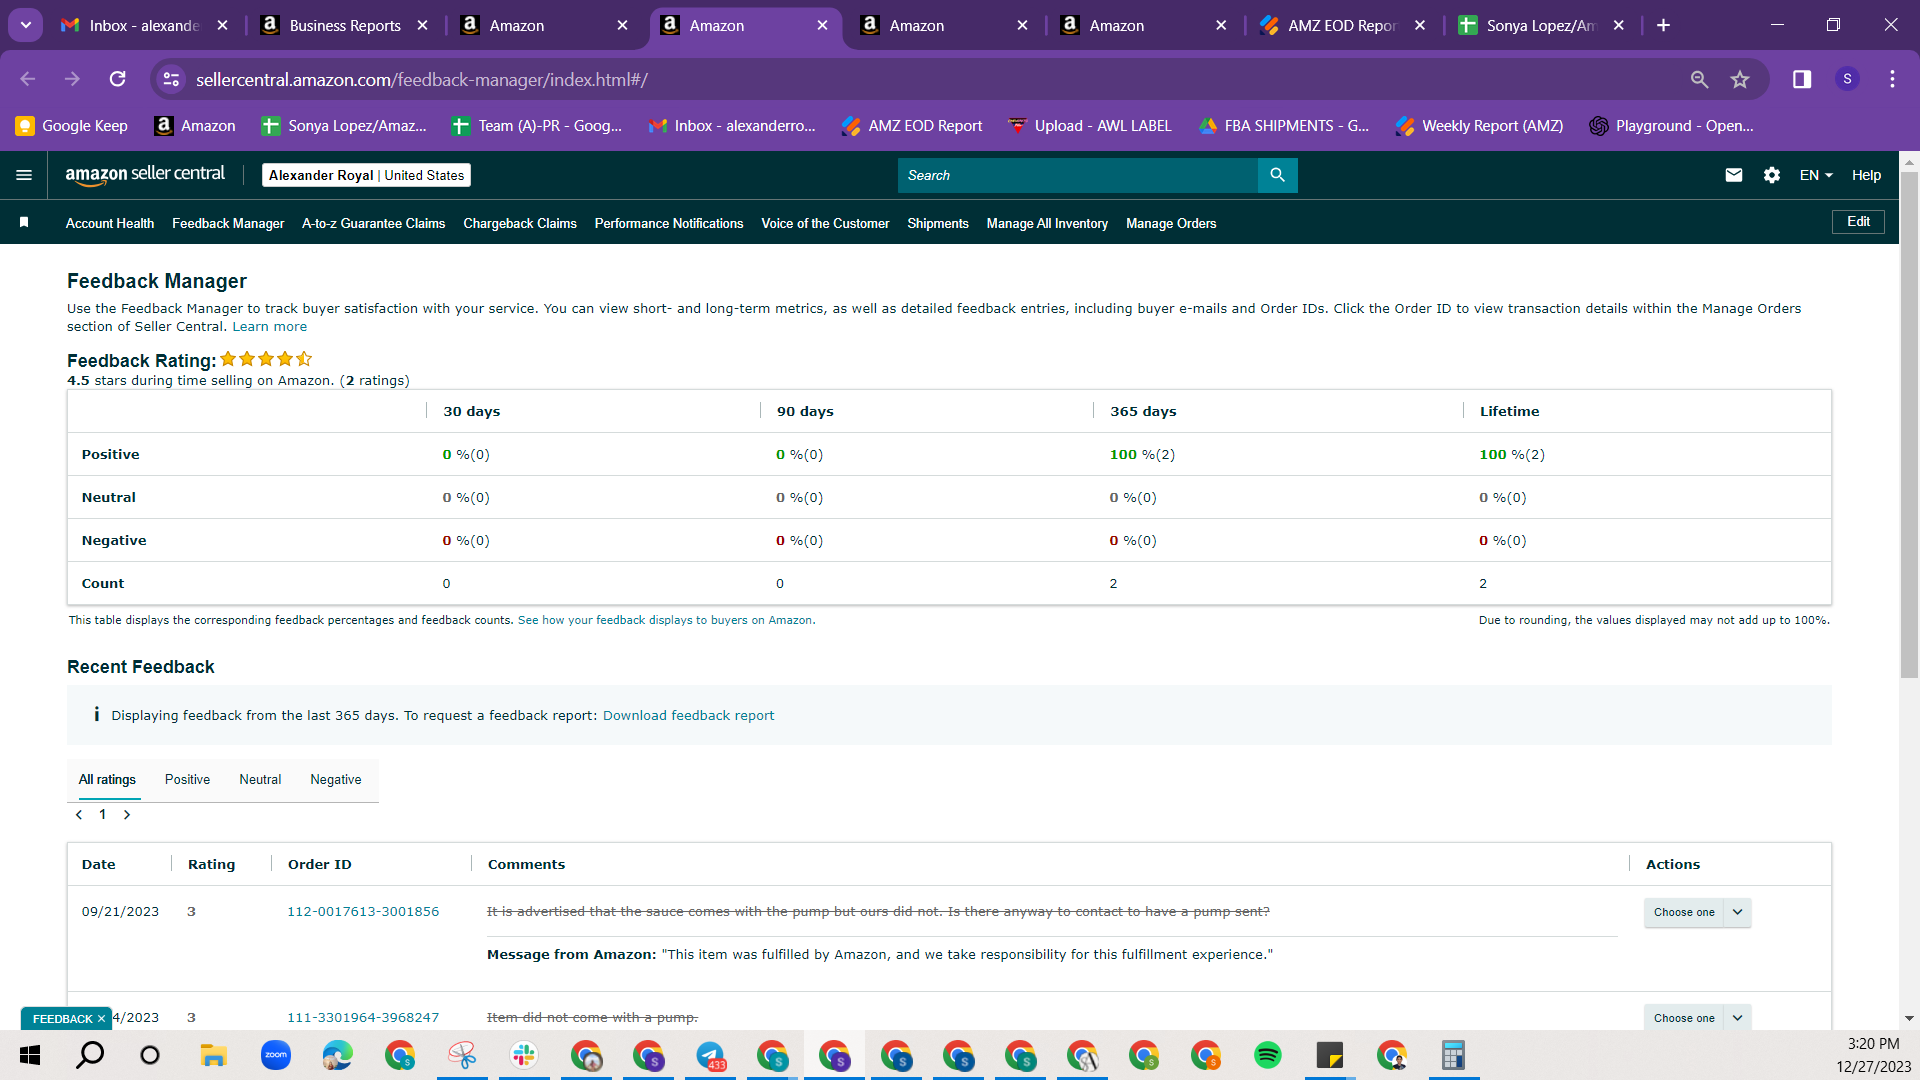
Task: Select the All ratings tab
Action: 107,780
